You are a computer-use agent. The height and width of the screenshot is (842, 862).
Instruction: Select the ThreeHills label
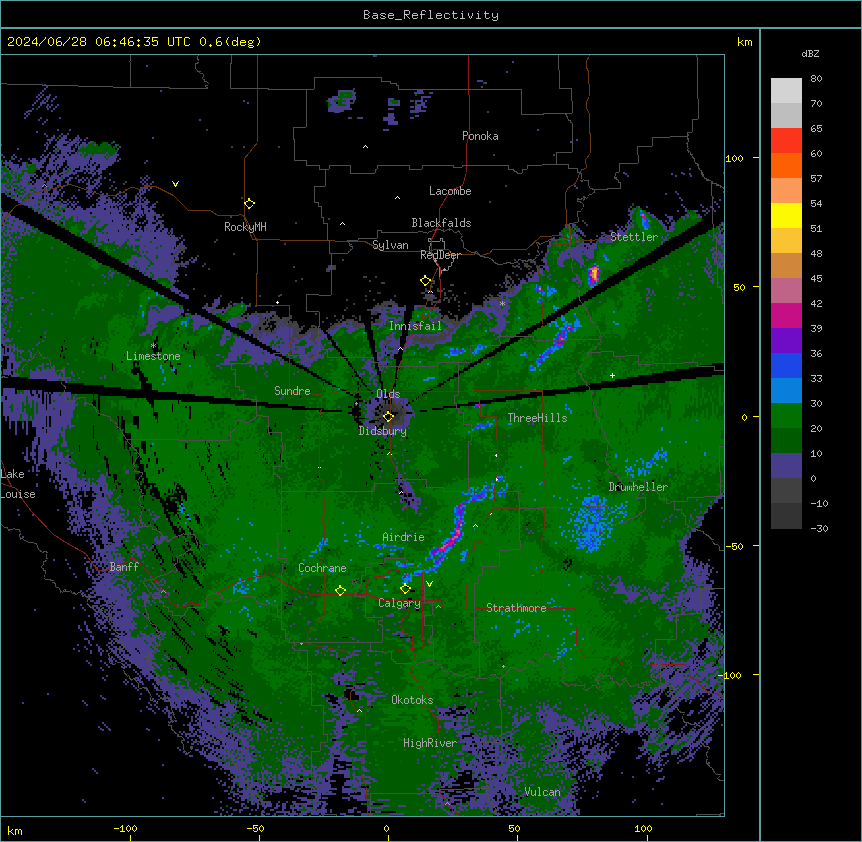[537, 418]
